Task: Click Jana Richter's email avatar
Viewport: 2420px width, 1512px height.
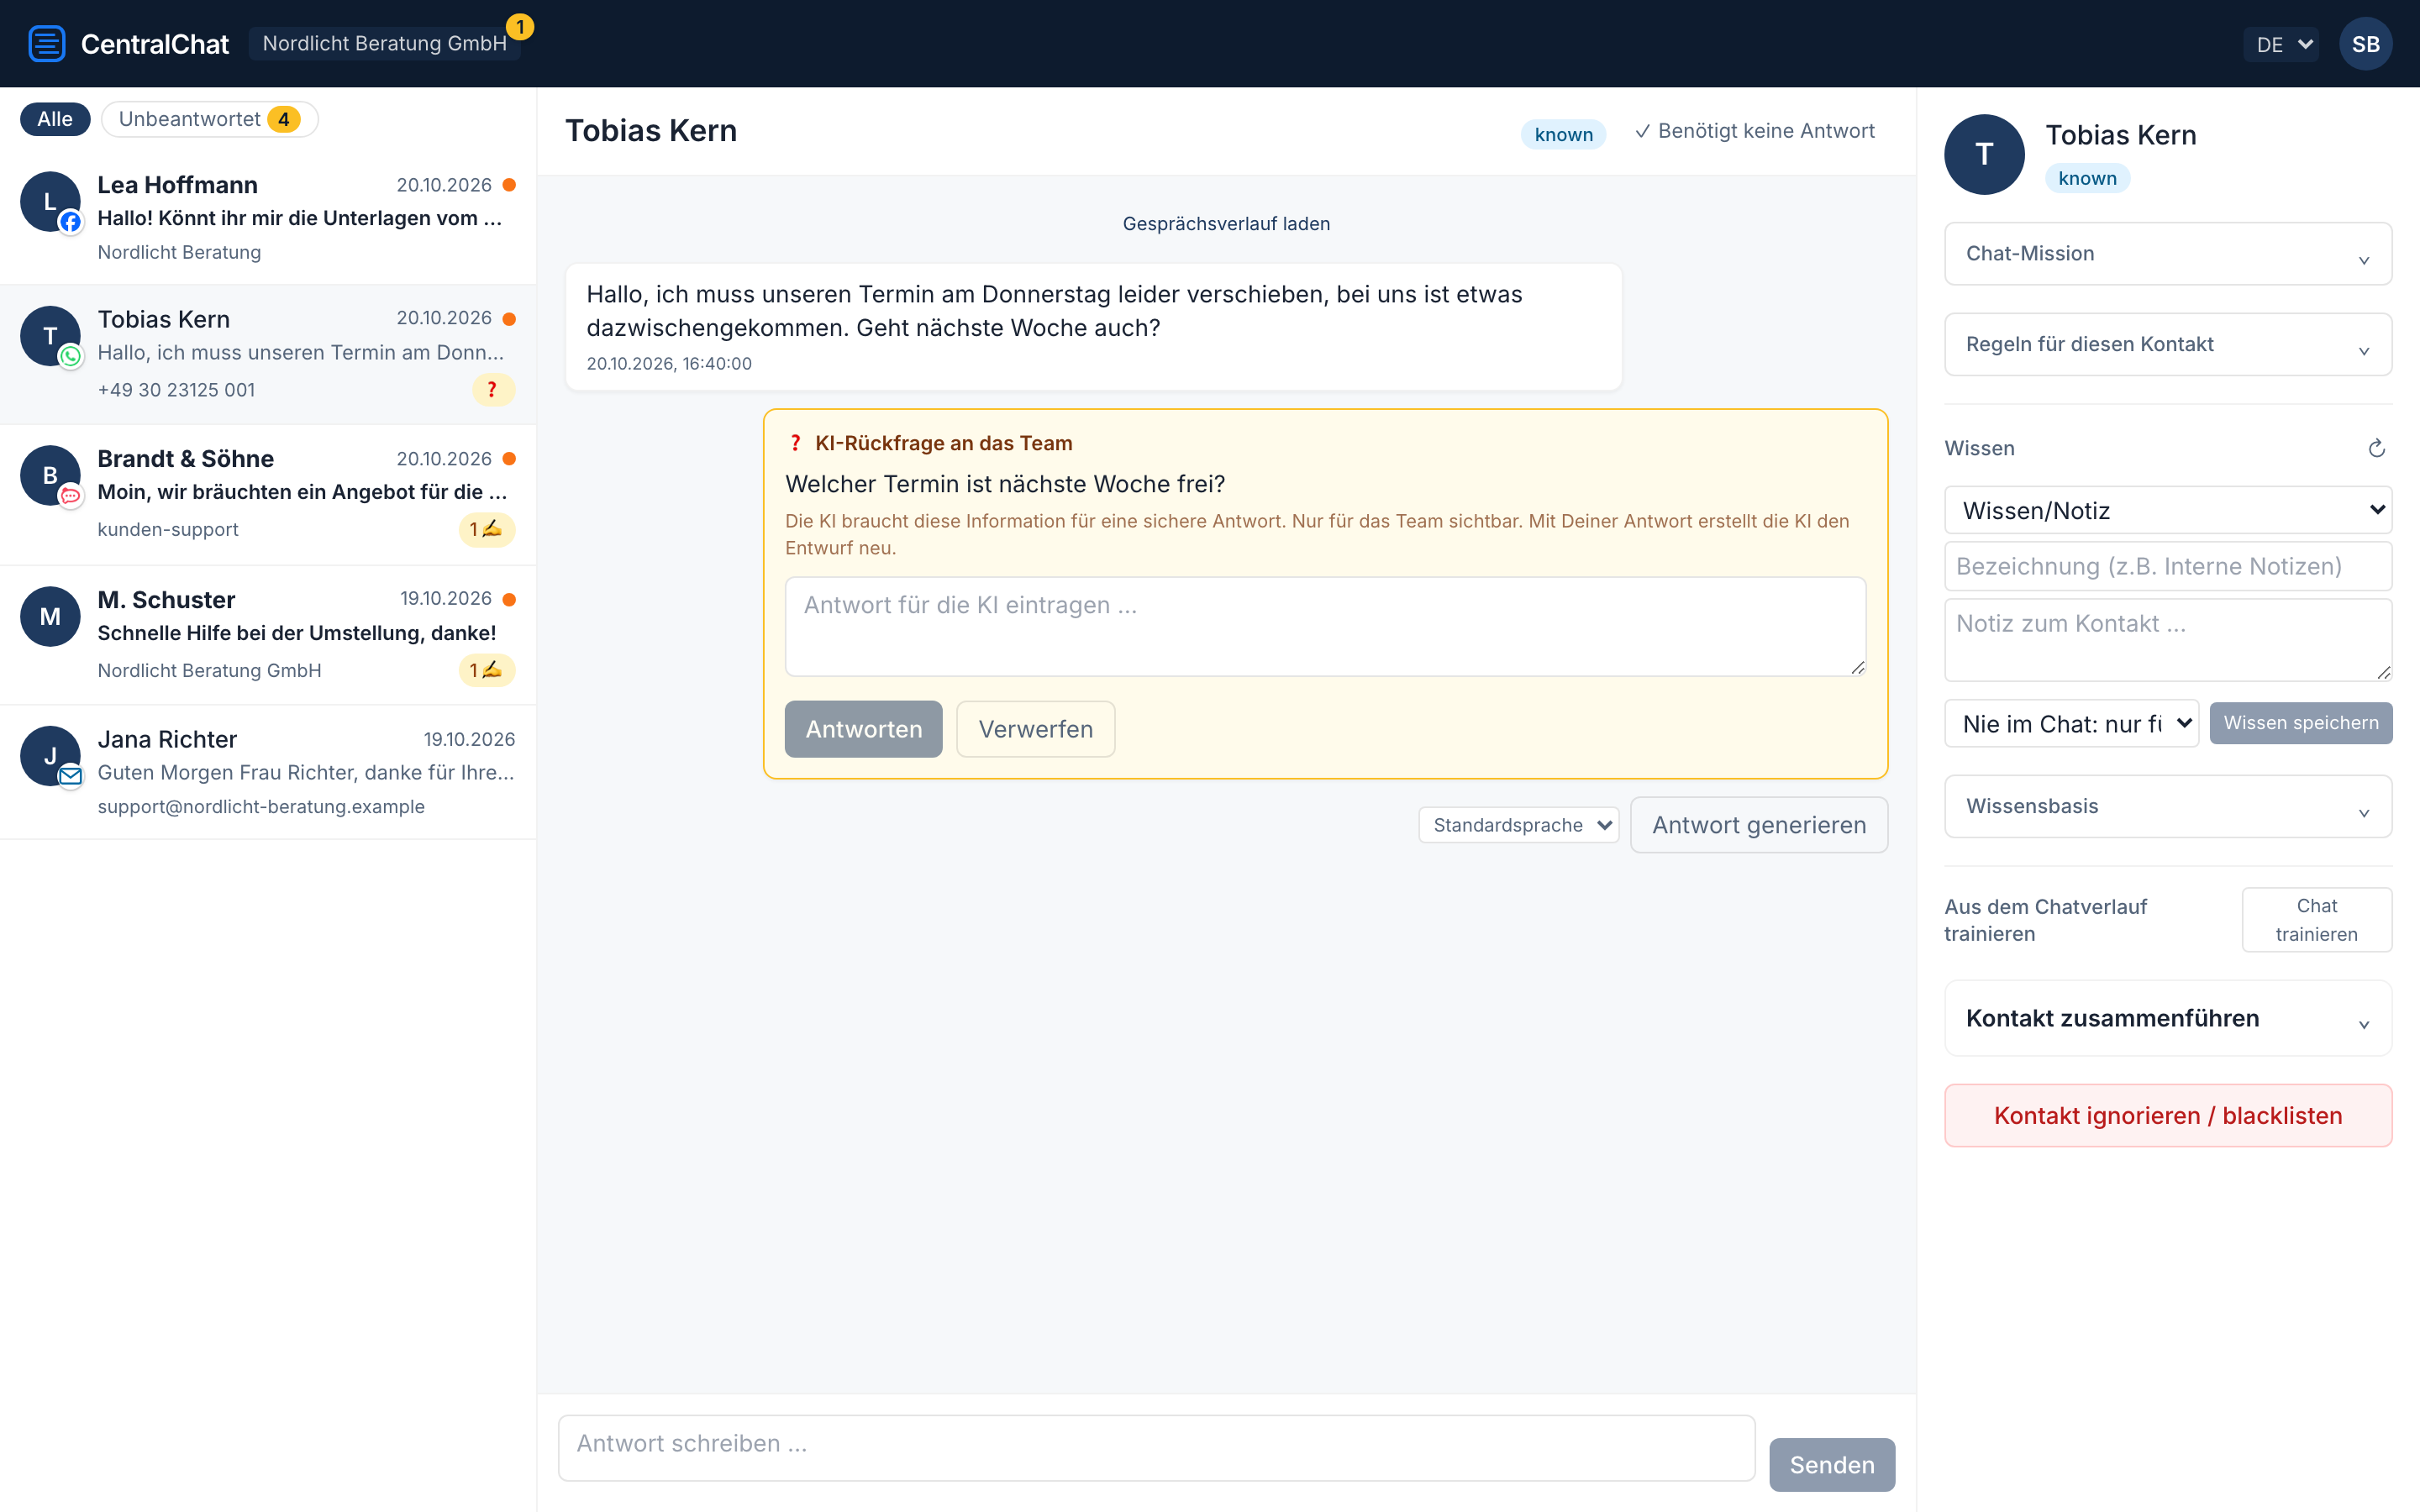Action: pos(50,756)
